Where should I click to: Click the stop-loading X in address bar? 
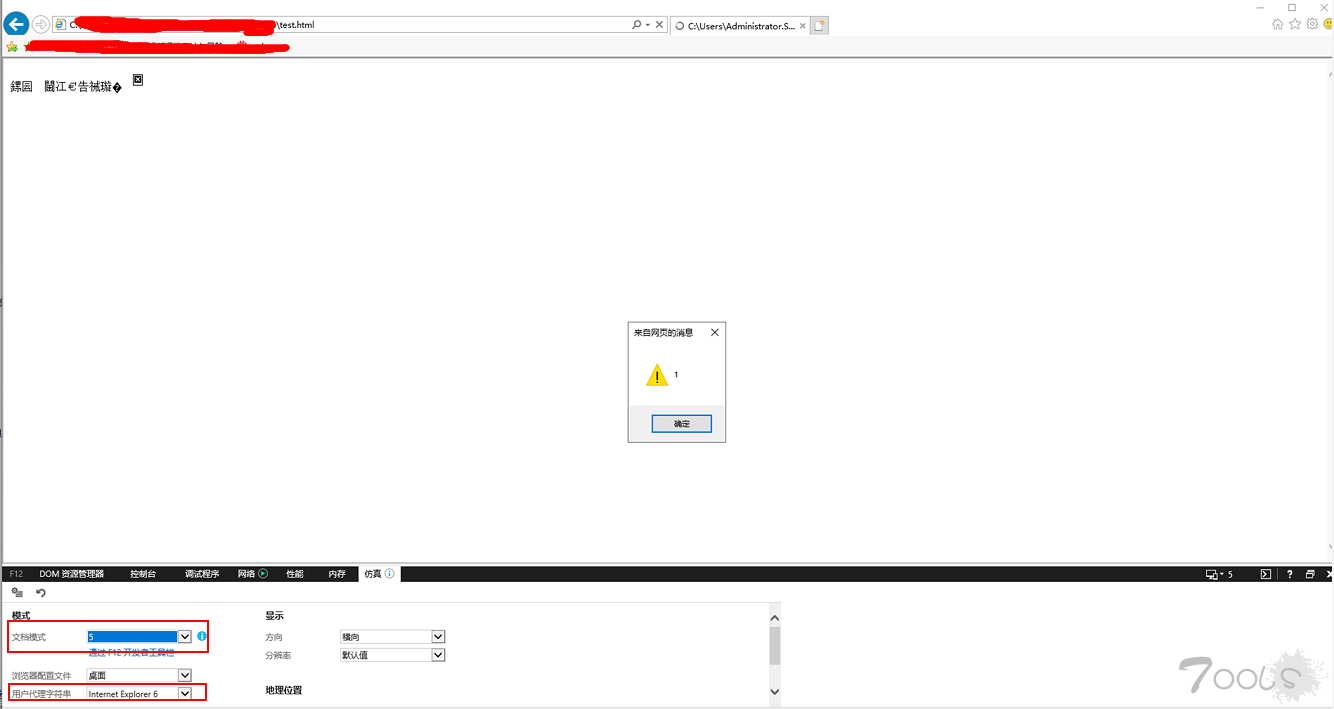click(659, 24)
